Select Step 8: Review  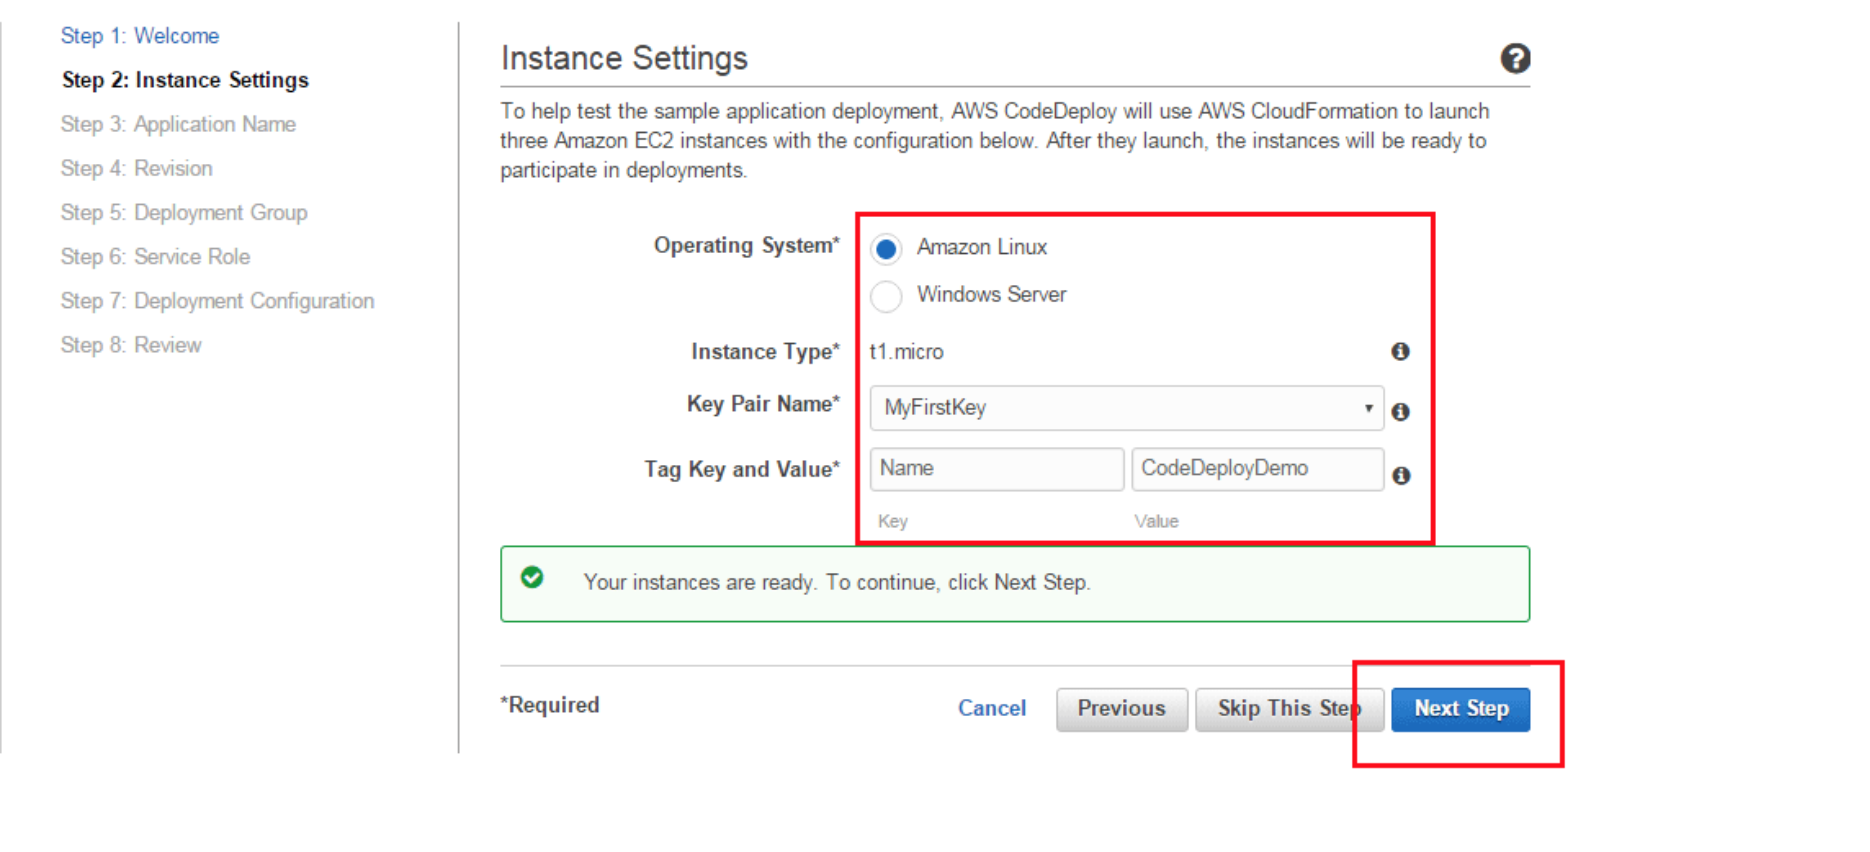[x=131, y=345]
